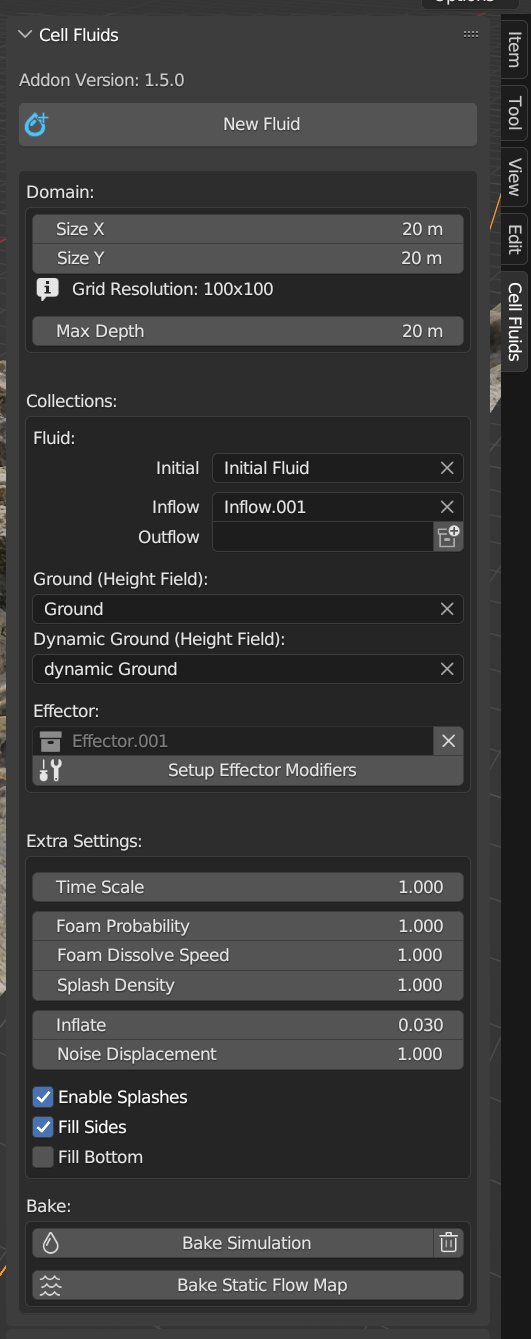Screen dimensions: 531x1339
Task: Click the Foam Dissolve Speed field
Action: pos(248,955)
